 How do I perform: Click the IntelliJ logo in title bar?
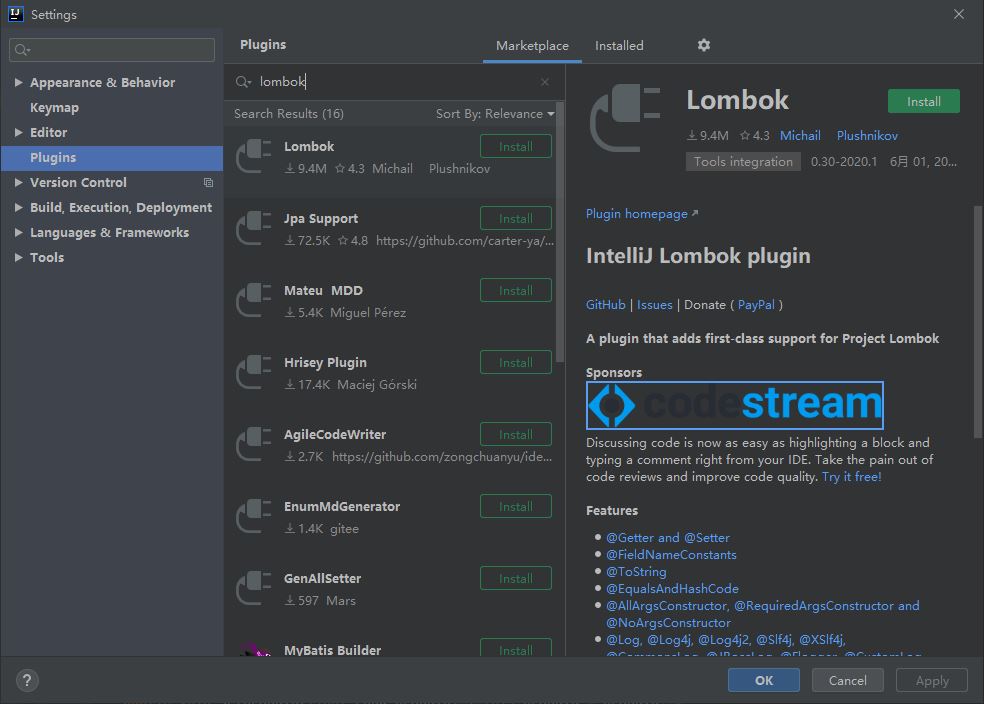pos(16,14)
